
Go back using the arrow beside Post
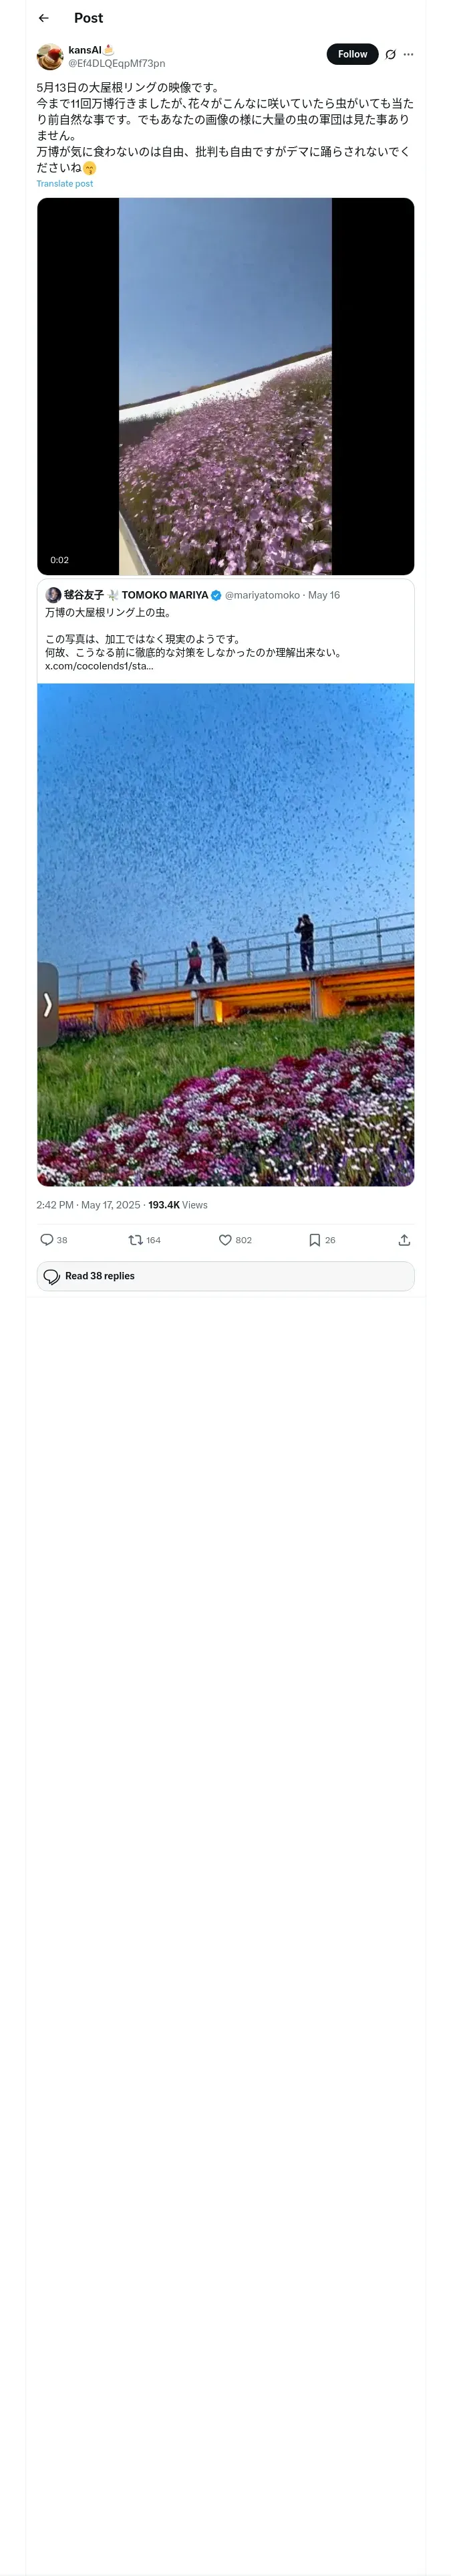click(x=44, y=18)
